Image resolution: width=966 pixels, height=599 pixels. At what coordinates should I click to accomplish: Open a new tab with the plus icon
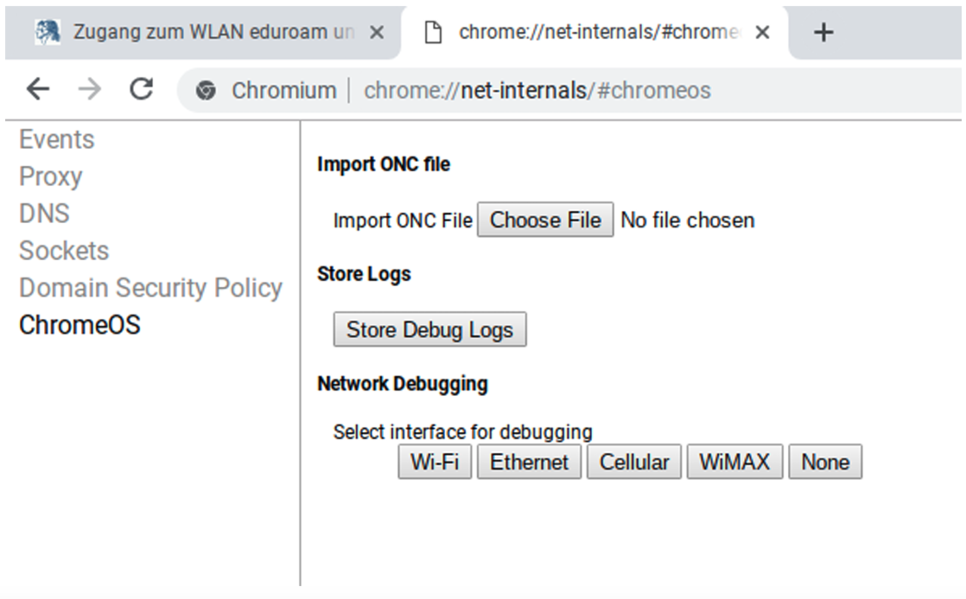tap(823, 32)
